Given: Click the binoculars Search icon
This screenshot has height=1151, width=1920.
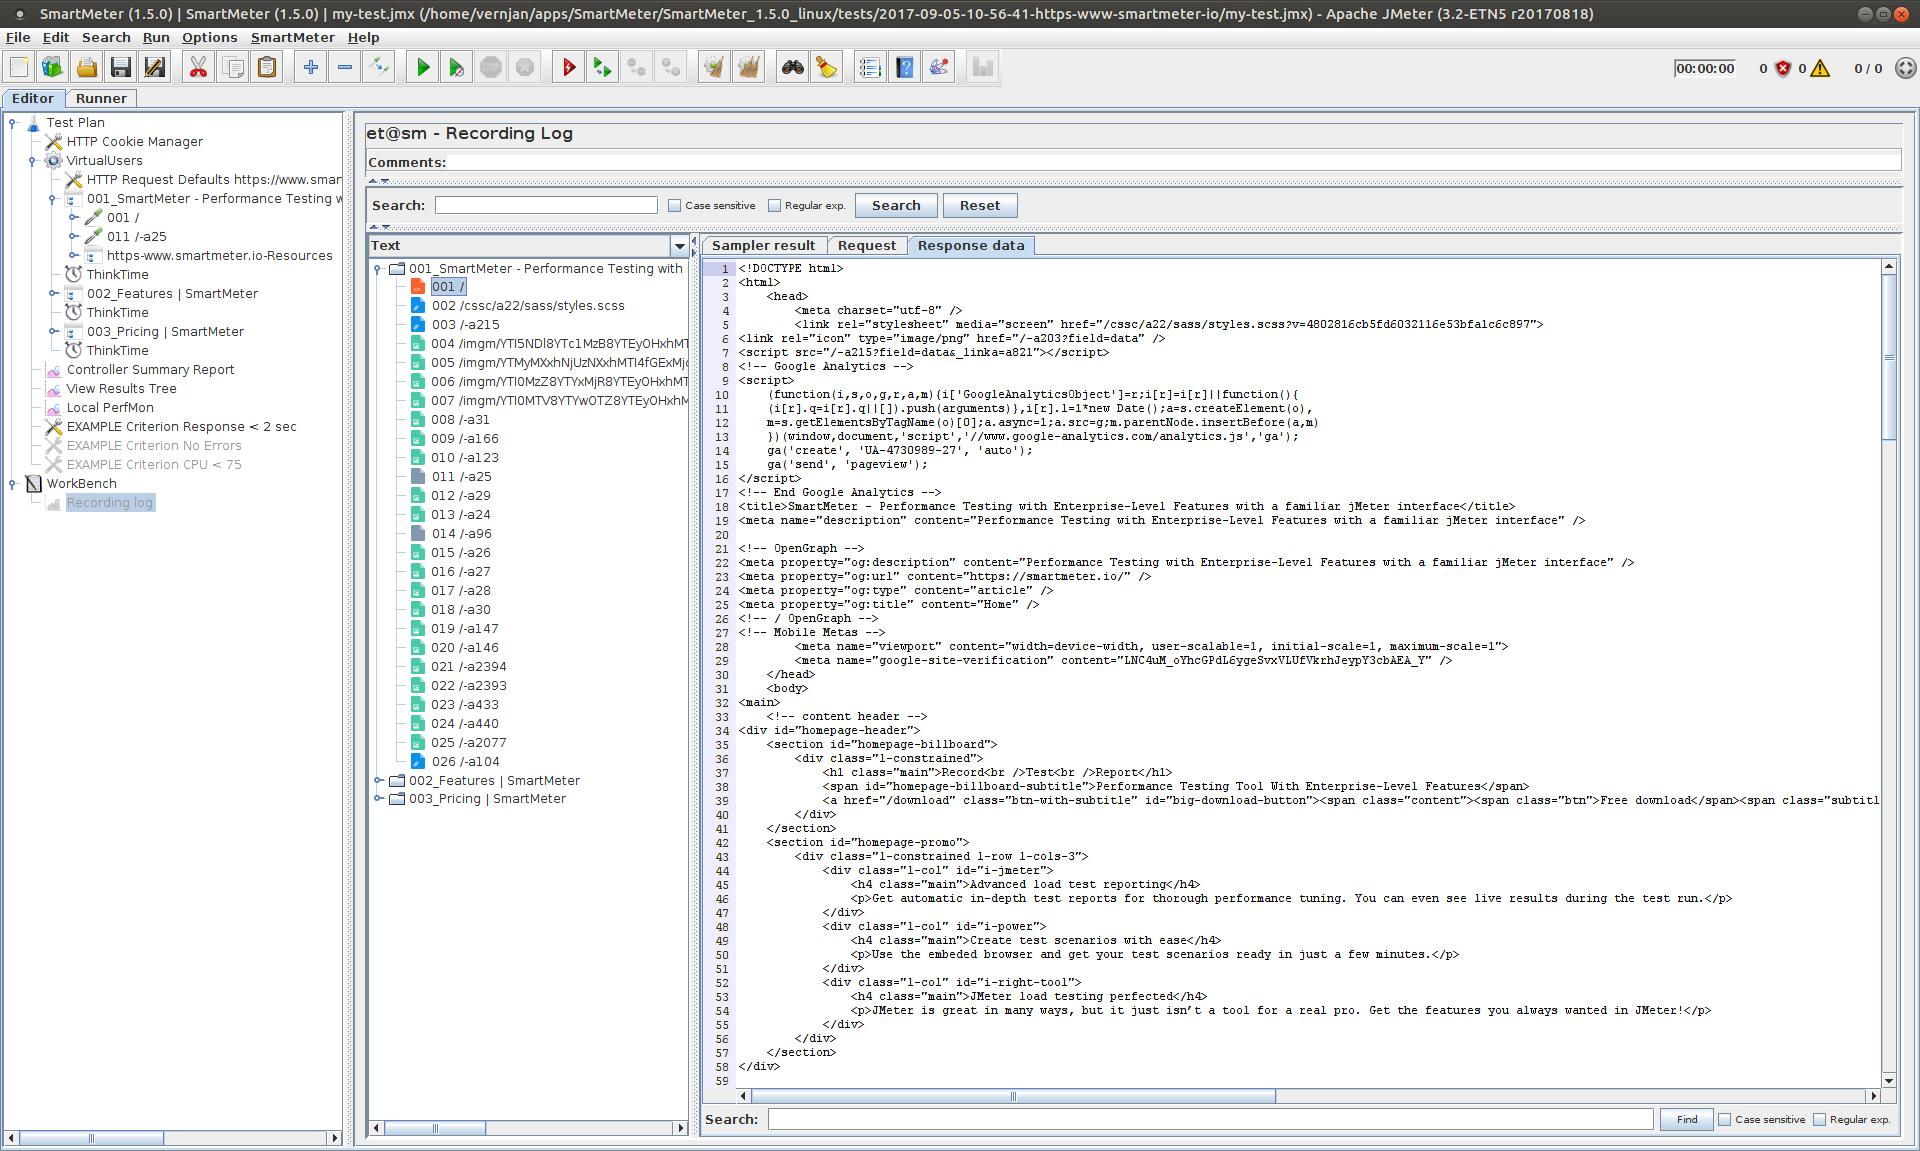Looking at the screenshot, I should [x=792, y=68].
